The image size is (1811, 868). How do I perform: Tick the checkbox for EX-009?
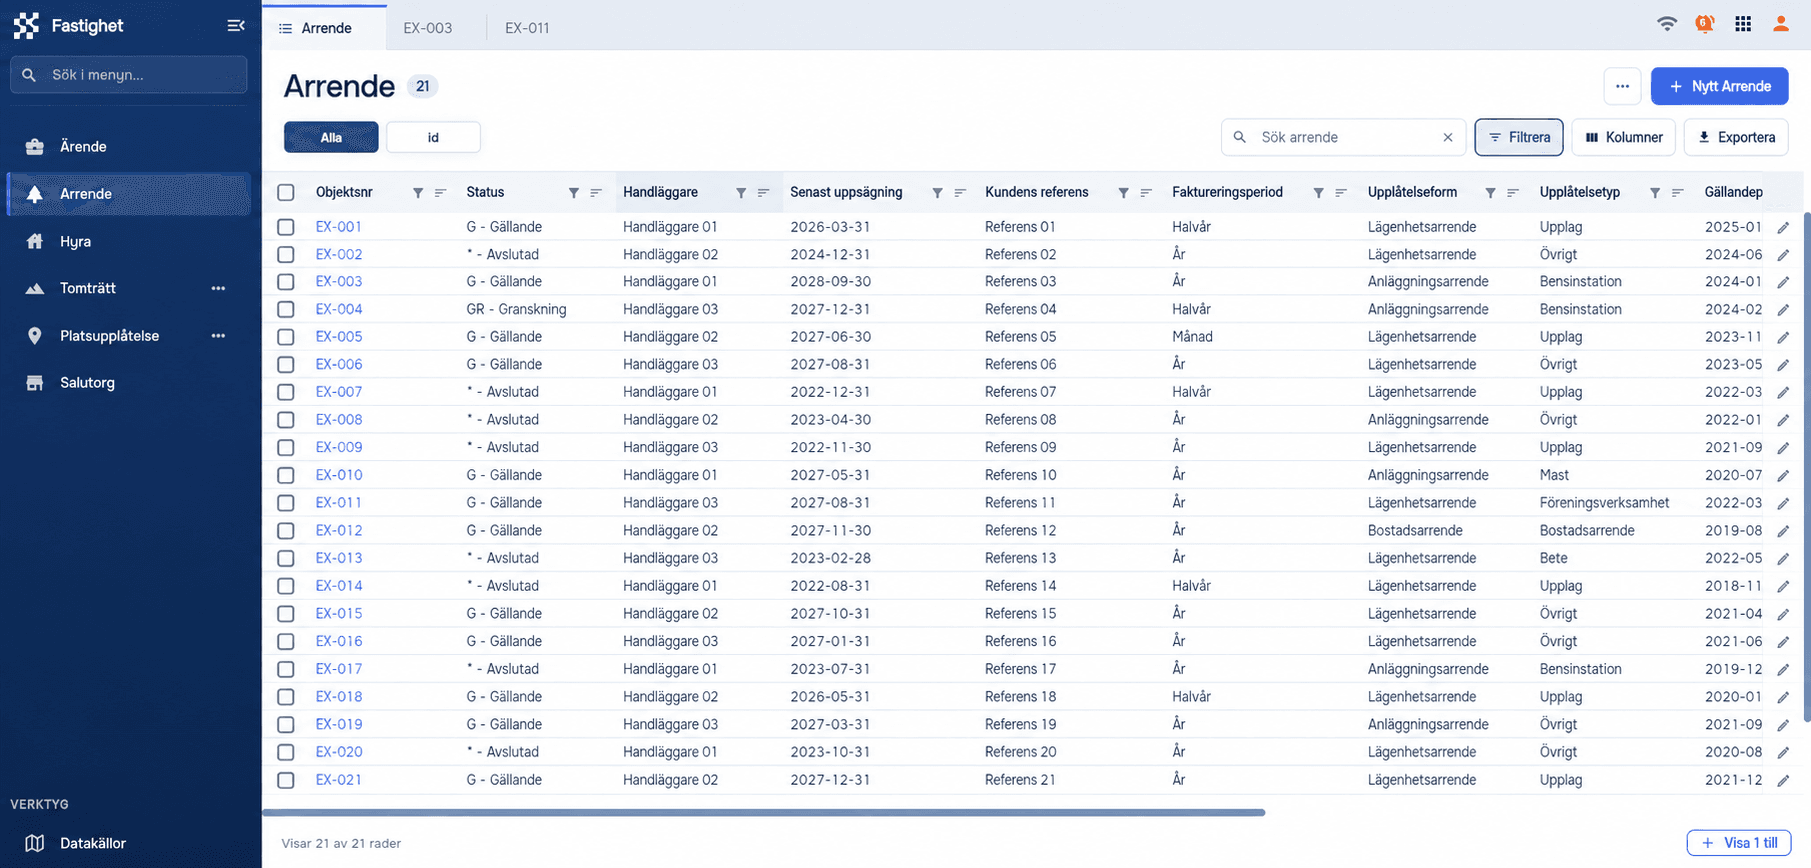[286, 448]
